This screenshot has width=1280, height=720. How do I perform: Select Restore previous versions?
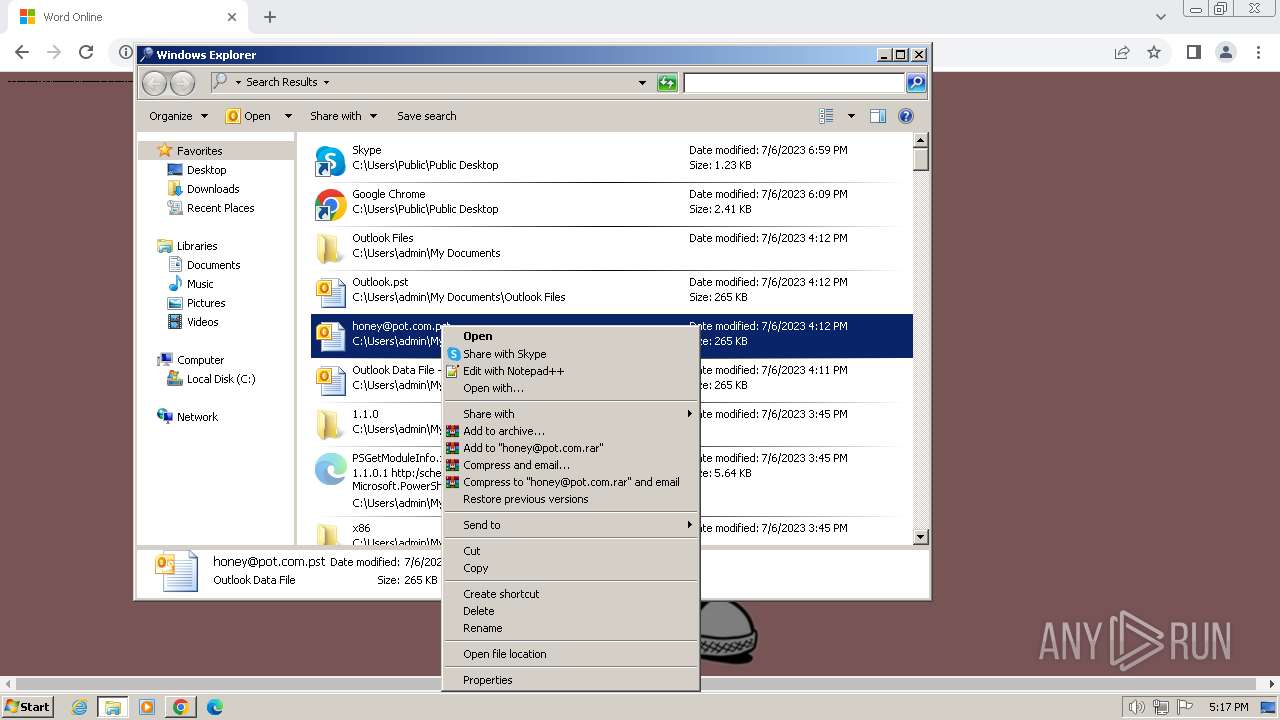(571, 499)
